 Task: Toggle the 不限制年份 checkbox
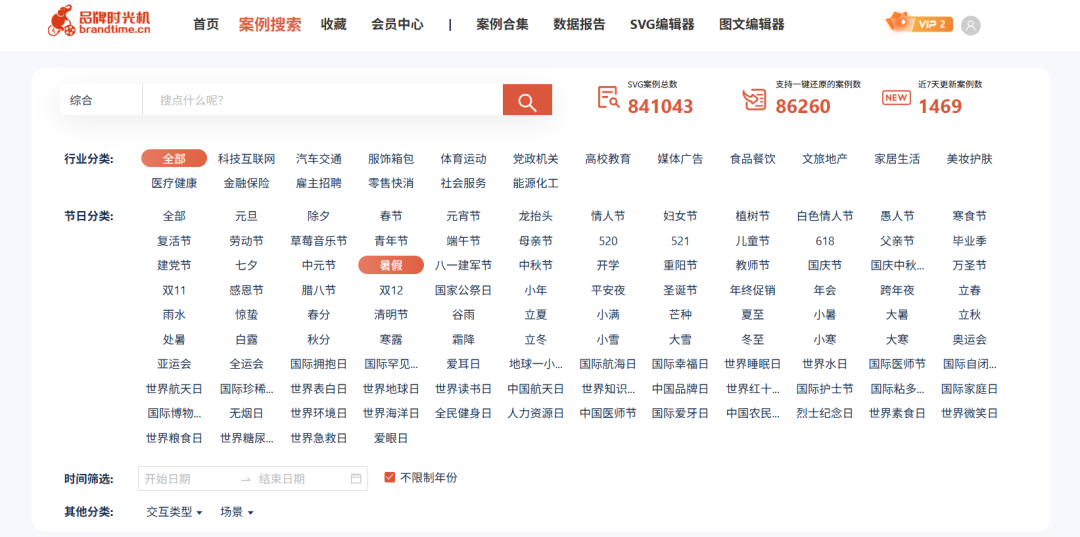point(390,477)
